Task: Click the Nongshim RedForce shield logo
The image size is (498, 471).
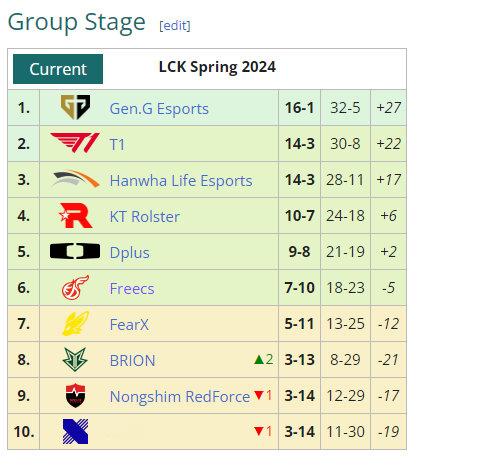Action: 75,395
